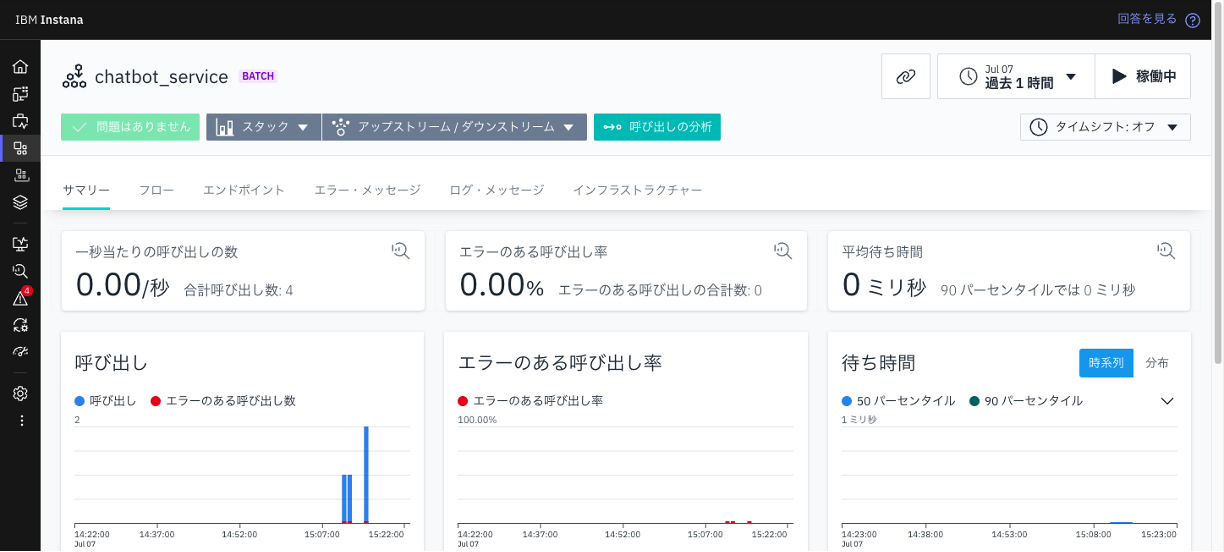Open the applications sidebar icon
Screen dimensions: 1224x552
point(20,121)
